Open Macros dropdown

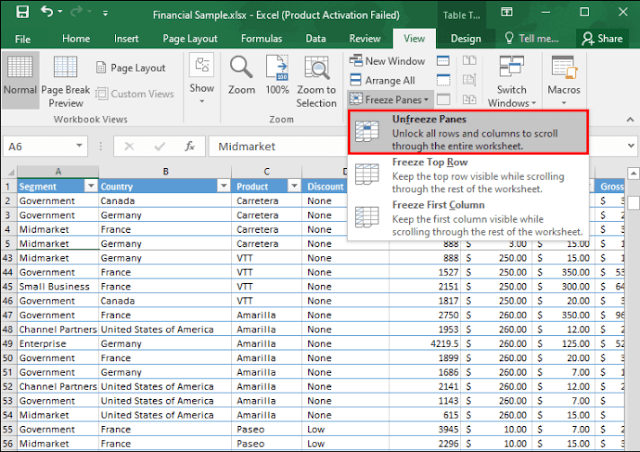click(x=564, y=80)
